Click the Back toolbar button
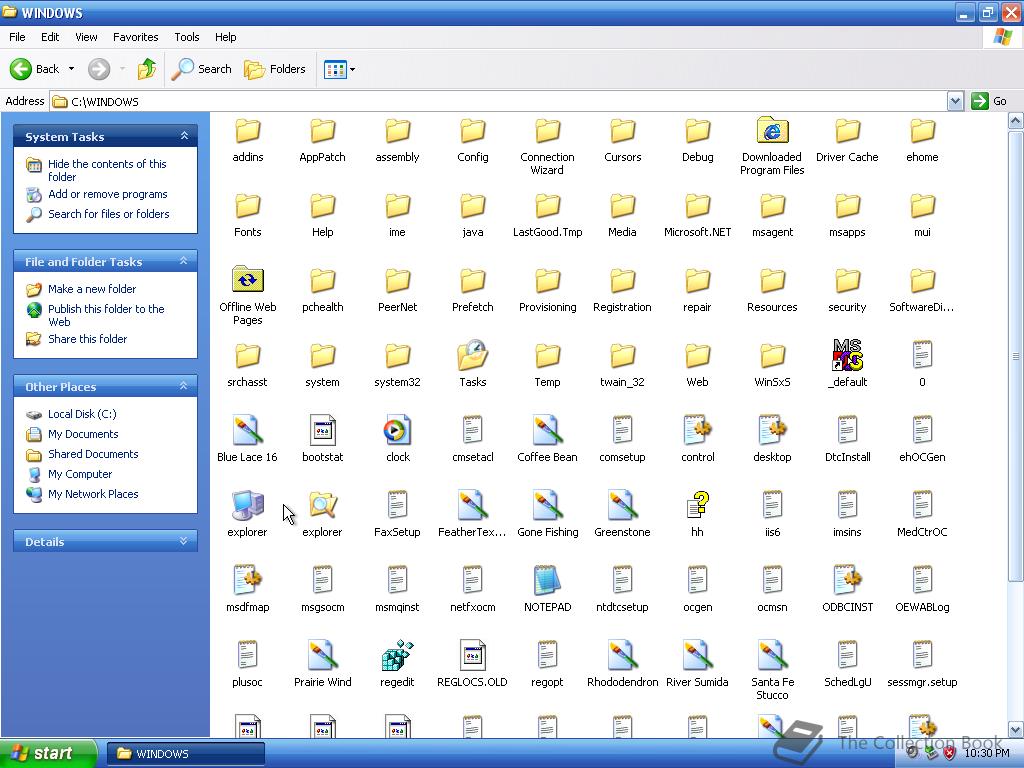1024x768 pixels. coord(35,69)
